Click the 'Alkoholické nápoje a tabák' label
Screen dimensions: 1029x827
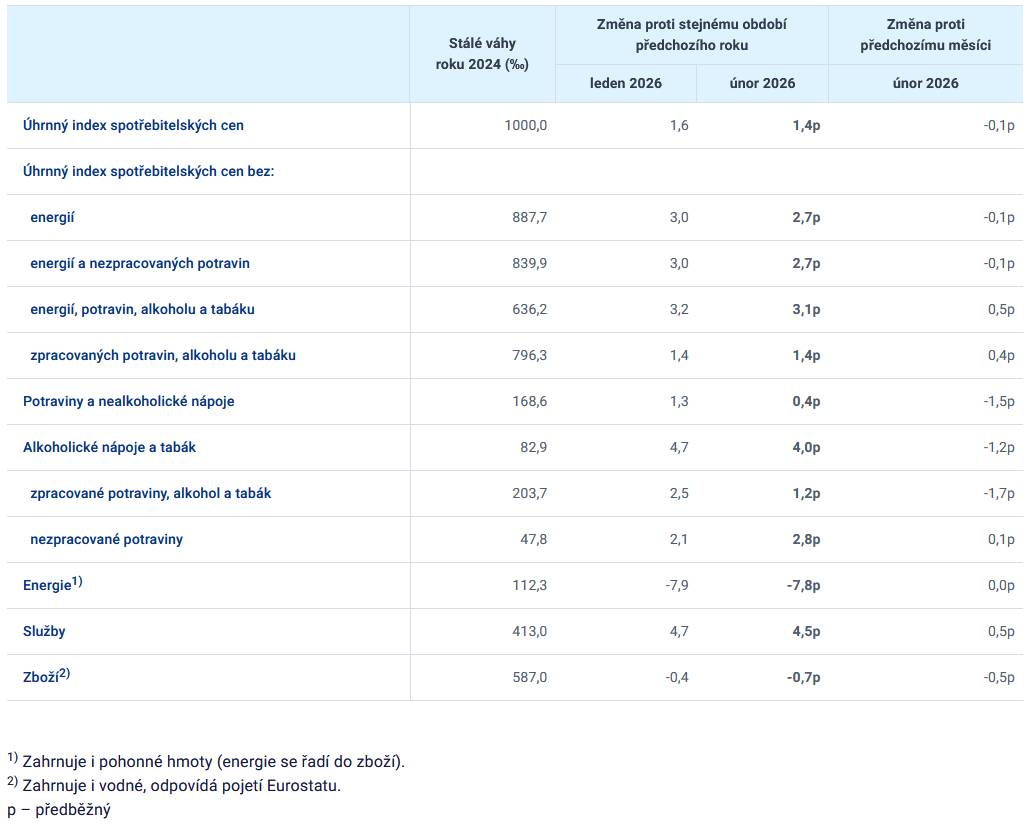(109, 448)
